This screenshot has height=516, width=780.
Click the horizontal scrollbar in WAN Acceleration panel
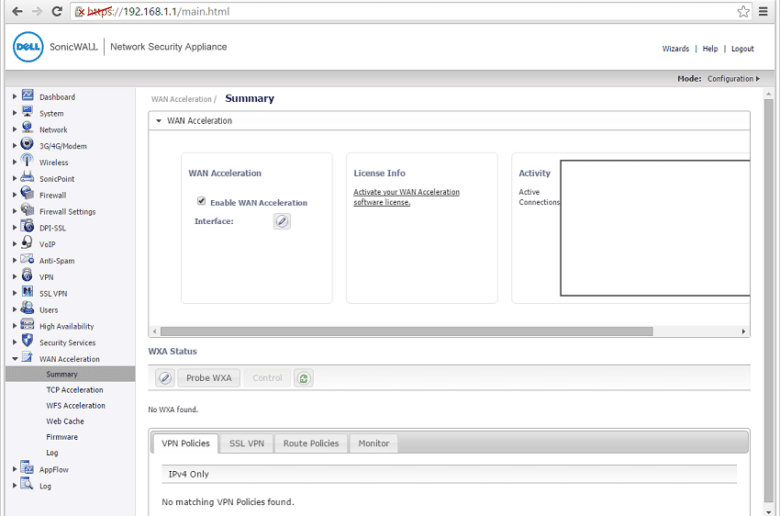(x=406, y=331)
